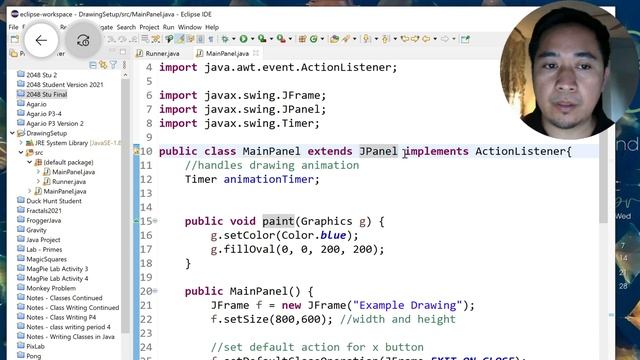Click the Previous Annotation icon
640x360 pixels.
point(385,39)
